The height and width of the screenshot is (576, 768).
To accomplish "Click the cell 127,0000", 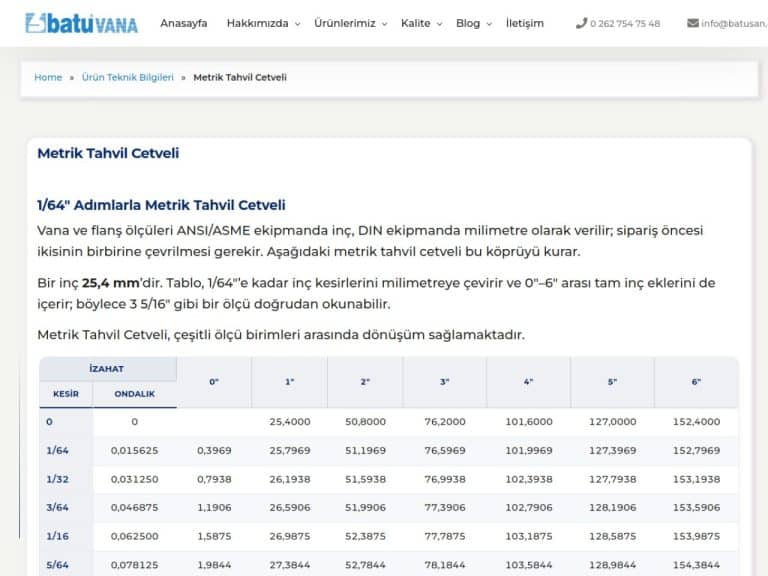I will pyautogui.click(x=613, y=422).
